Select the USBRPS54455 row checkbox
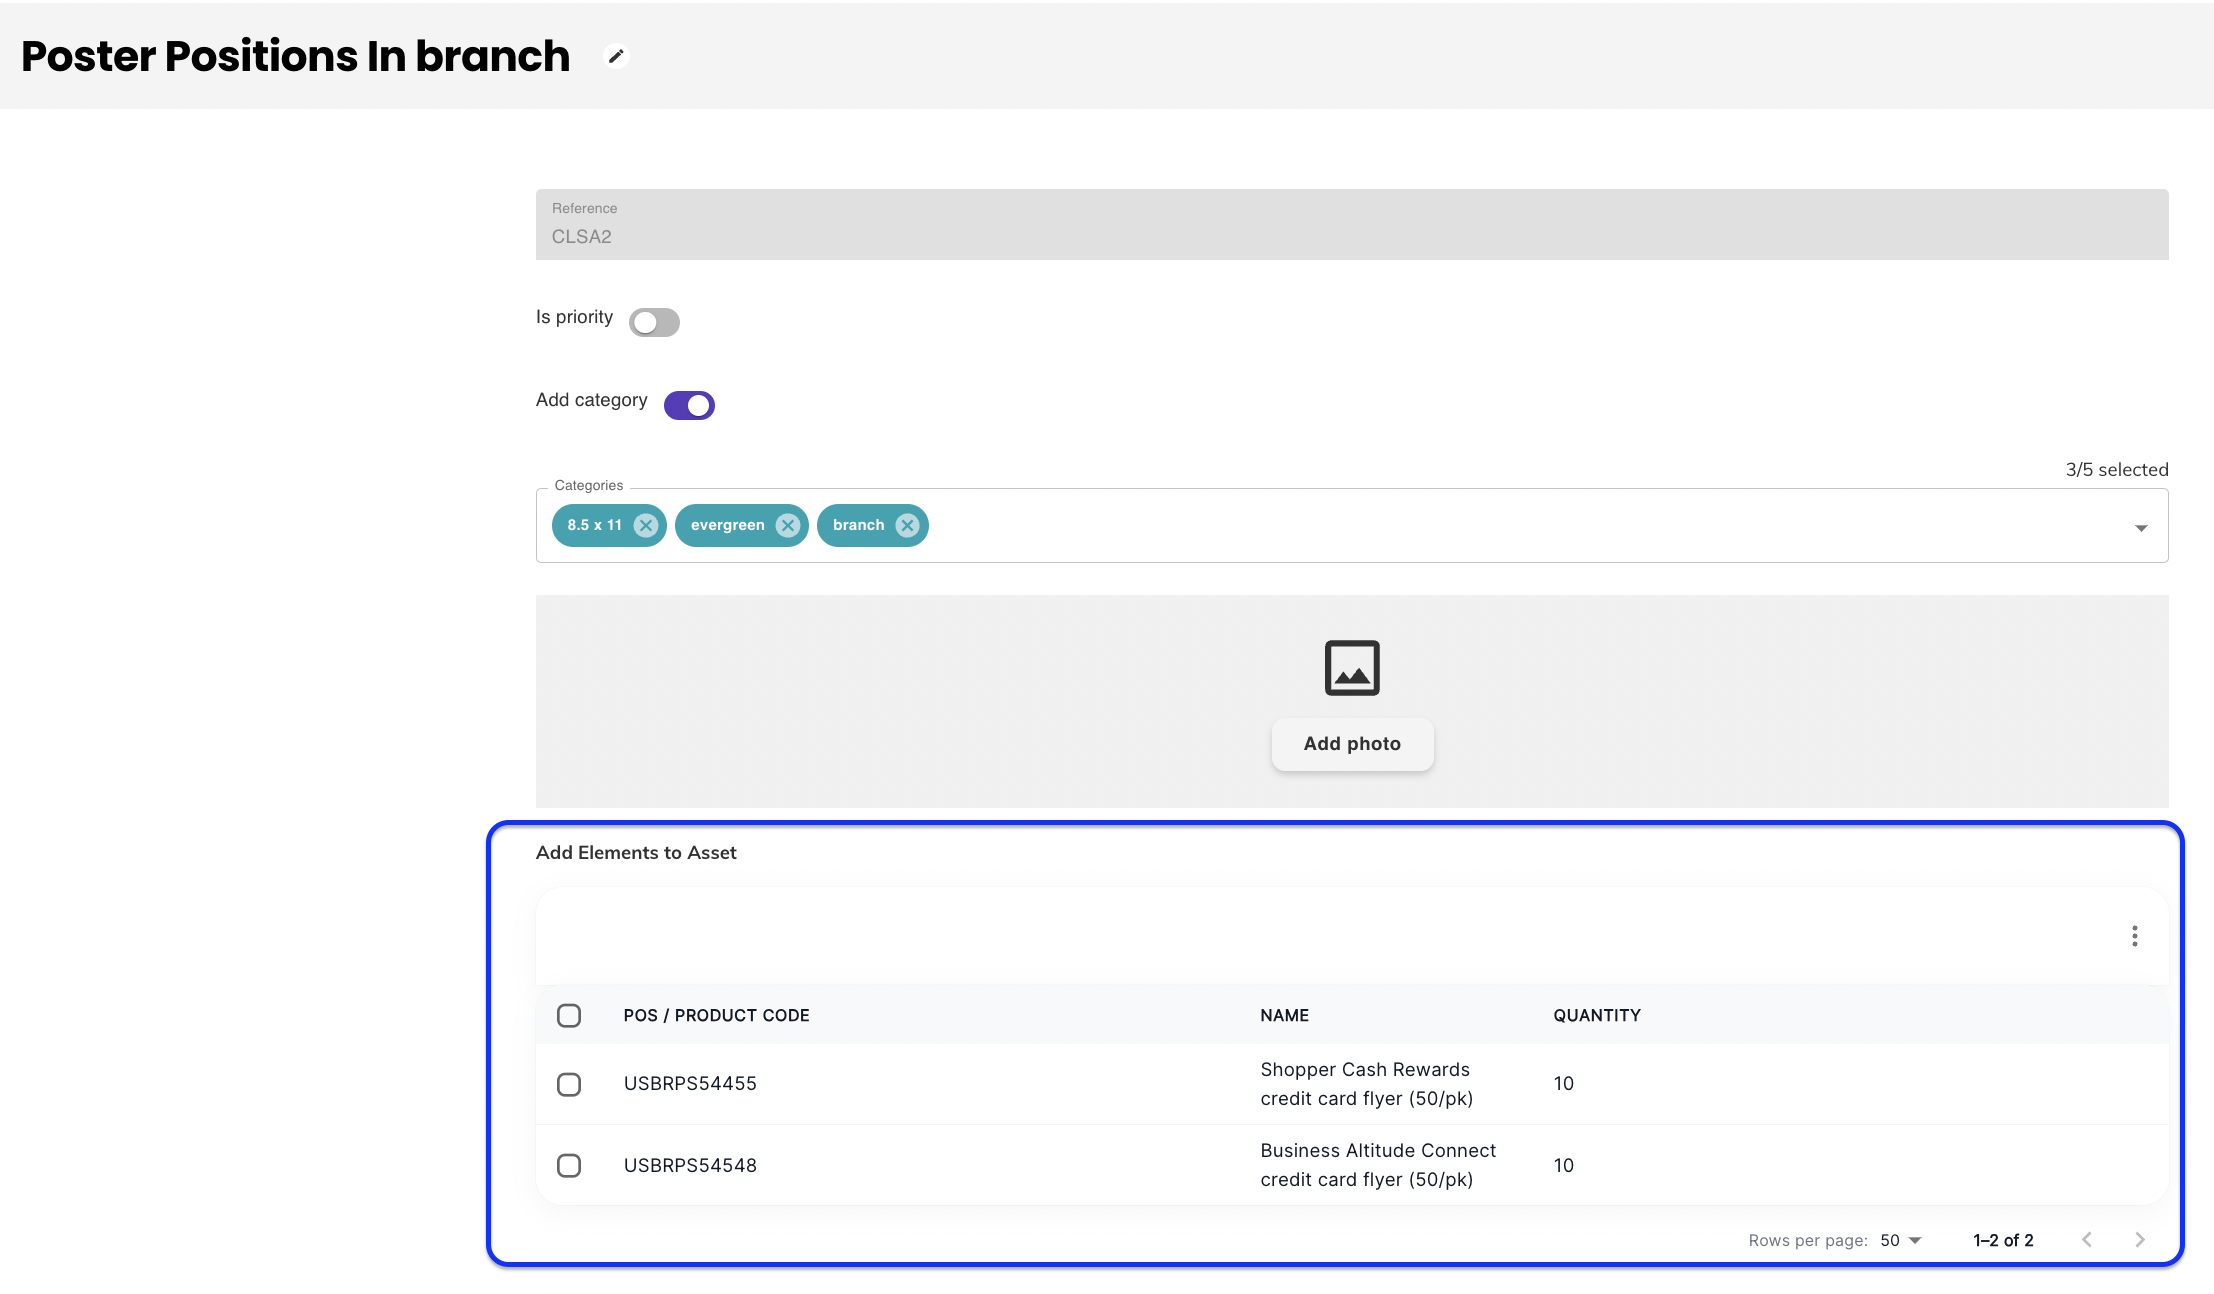Viewport: 2214px width, 1294px height. pos(569,1084)
